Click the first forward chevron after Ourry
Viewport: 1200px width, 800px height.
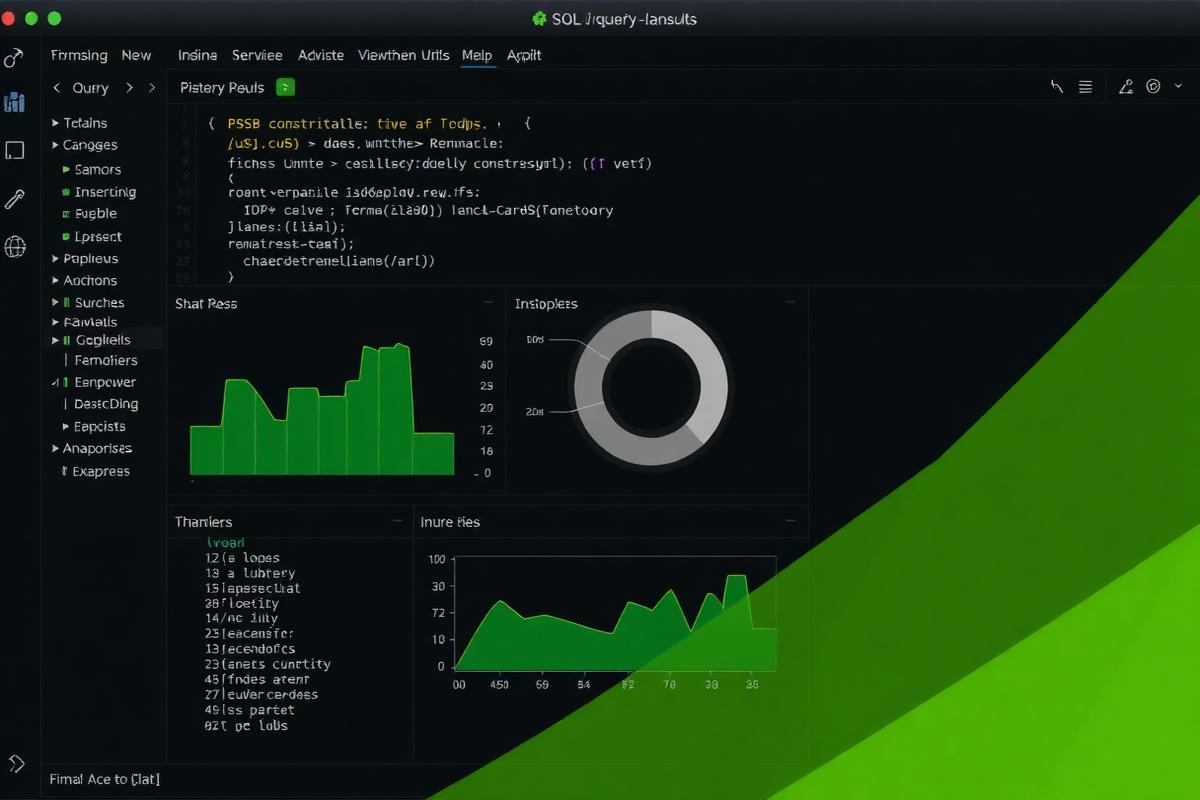click(x=129, y=88)
